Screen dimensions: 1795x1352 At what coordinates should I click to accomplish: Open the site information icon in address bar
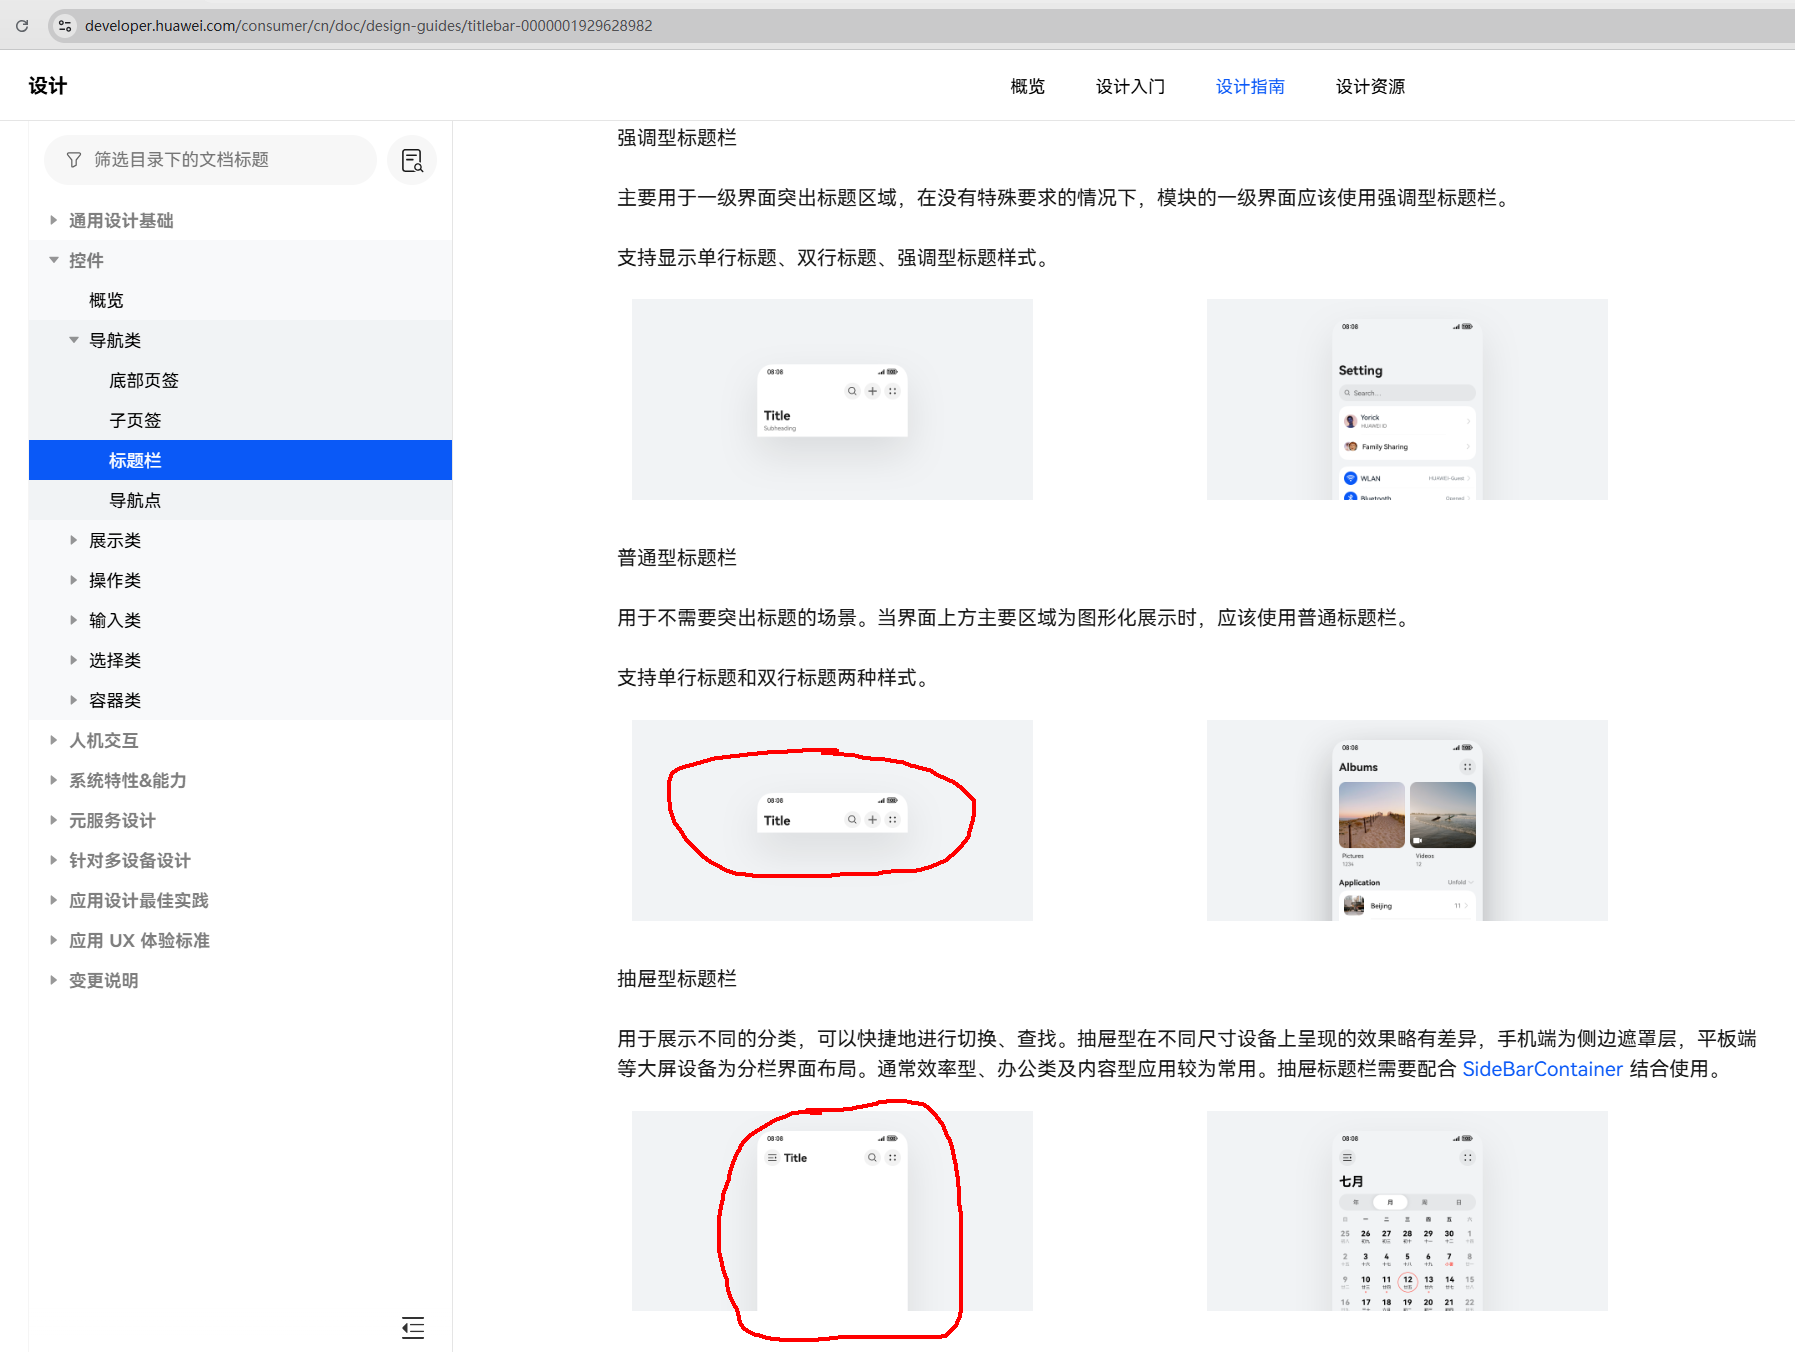pos(65,26)
